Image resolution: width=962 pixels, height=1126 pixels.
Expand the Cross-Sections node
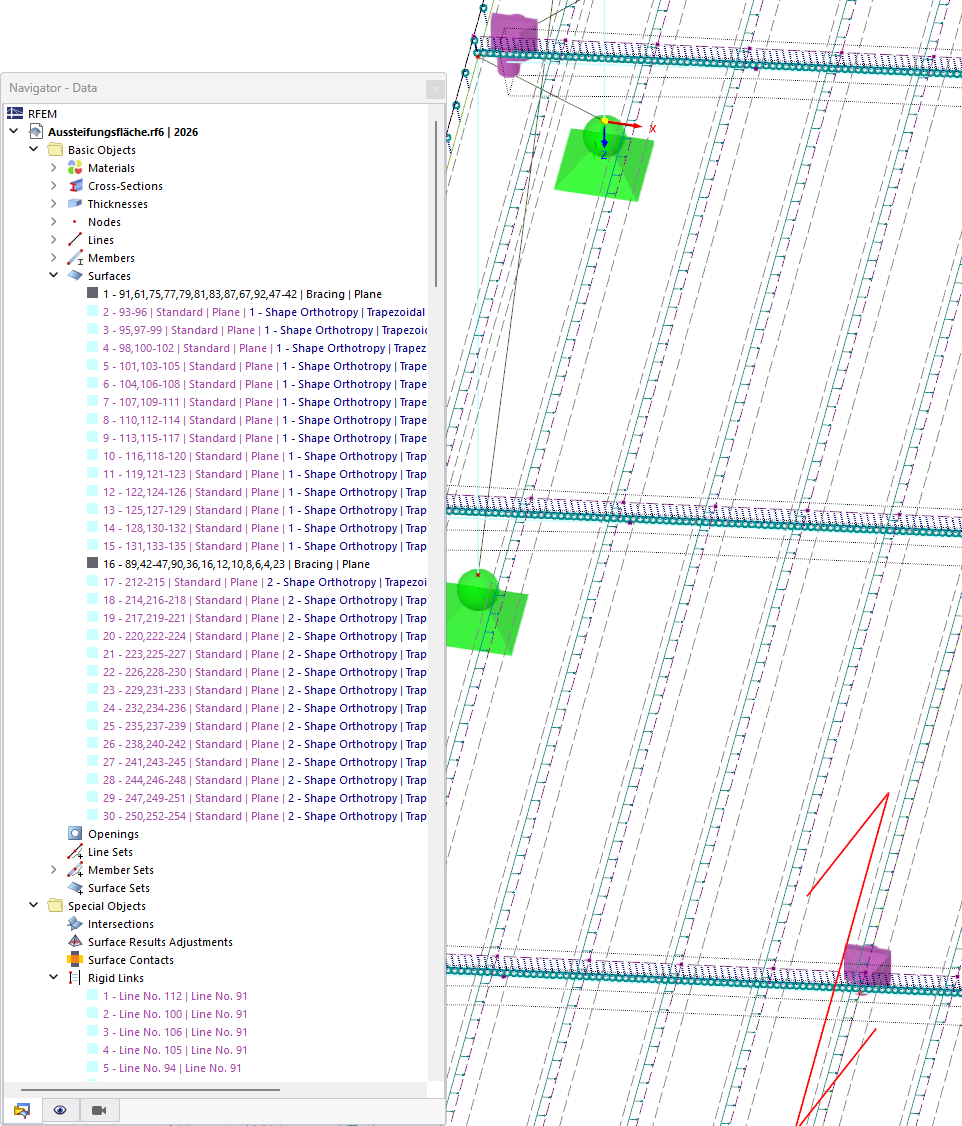pos(54,185)
